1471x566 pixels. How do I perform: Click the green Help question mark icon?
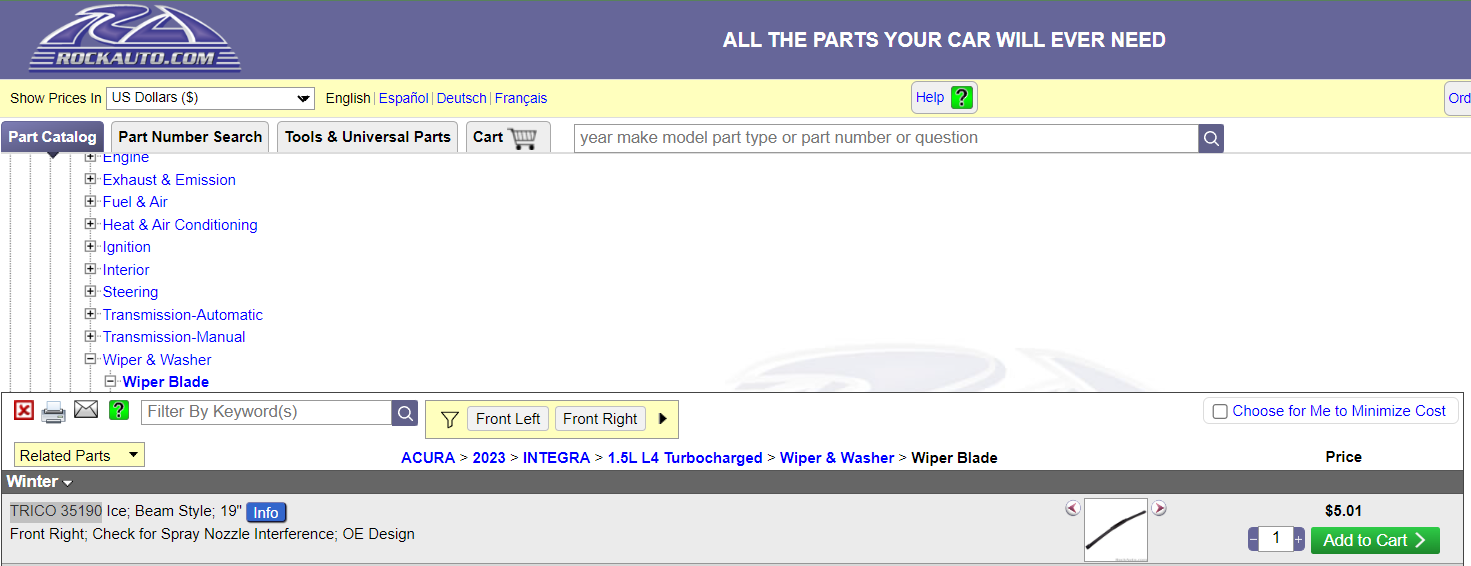click(x=961, y=98)
